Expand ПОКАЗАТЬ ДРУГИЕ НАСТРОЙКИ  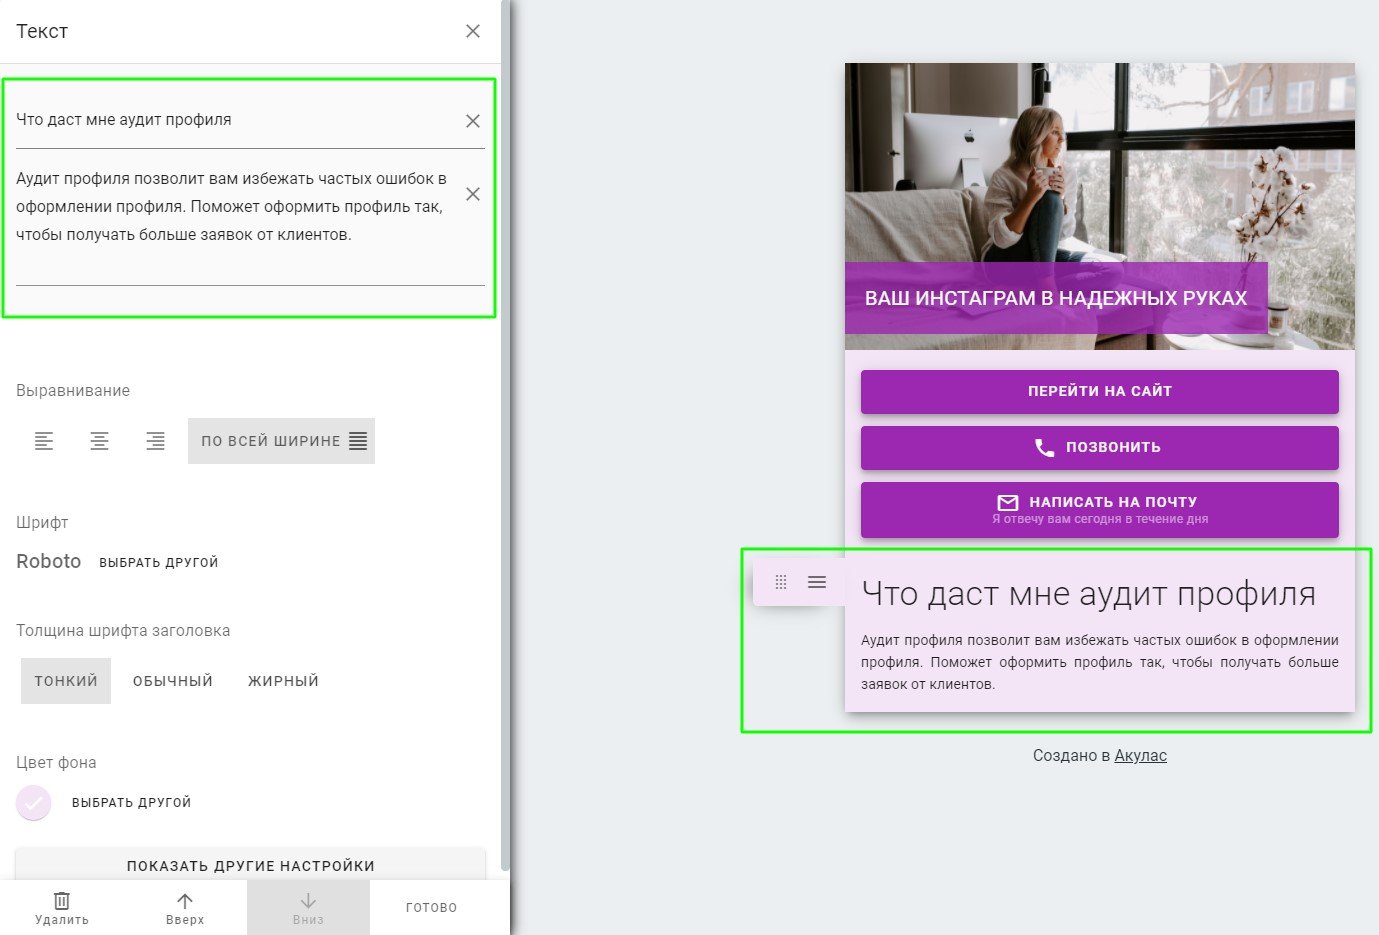point(251,865)
